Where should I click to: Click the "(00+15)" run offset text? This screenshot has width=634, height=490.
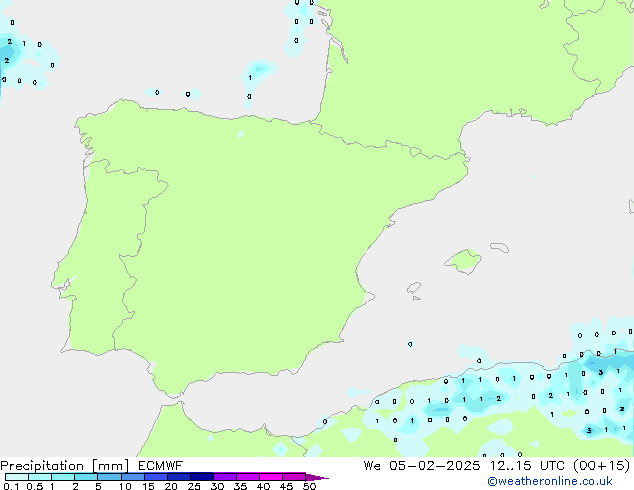[x=602, y=466]
